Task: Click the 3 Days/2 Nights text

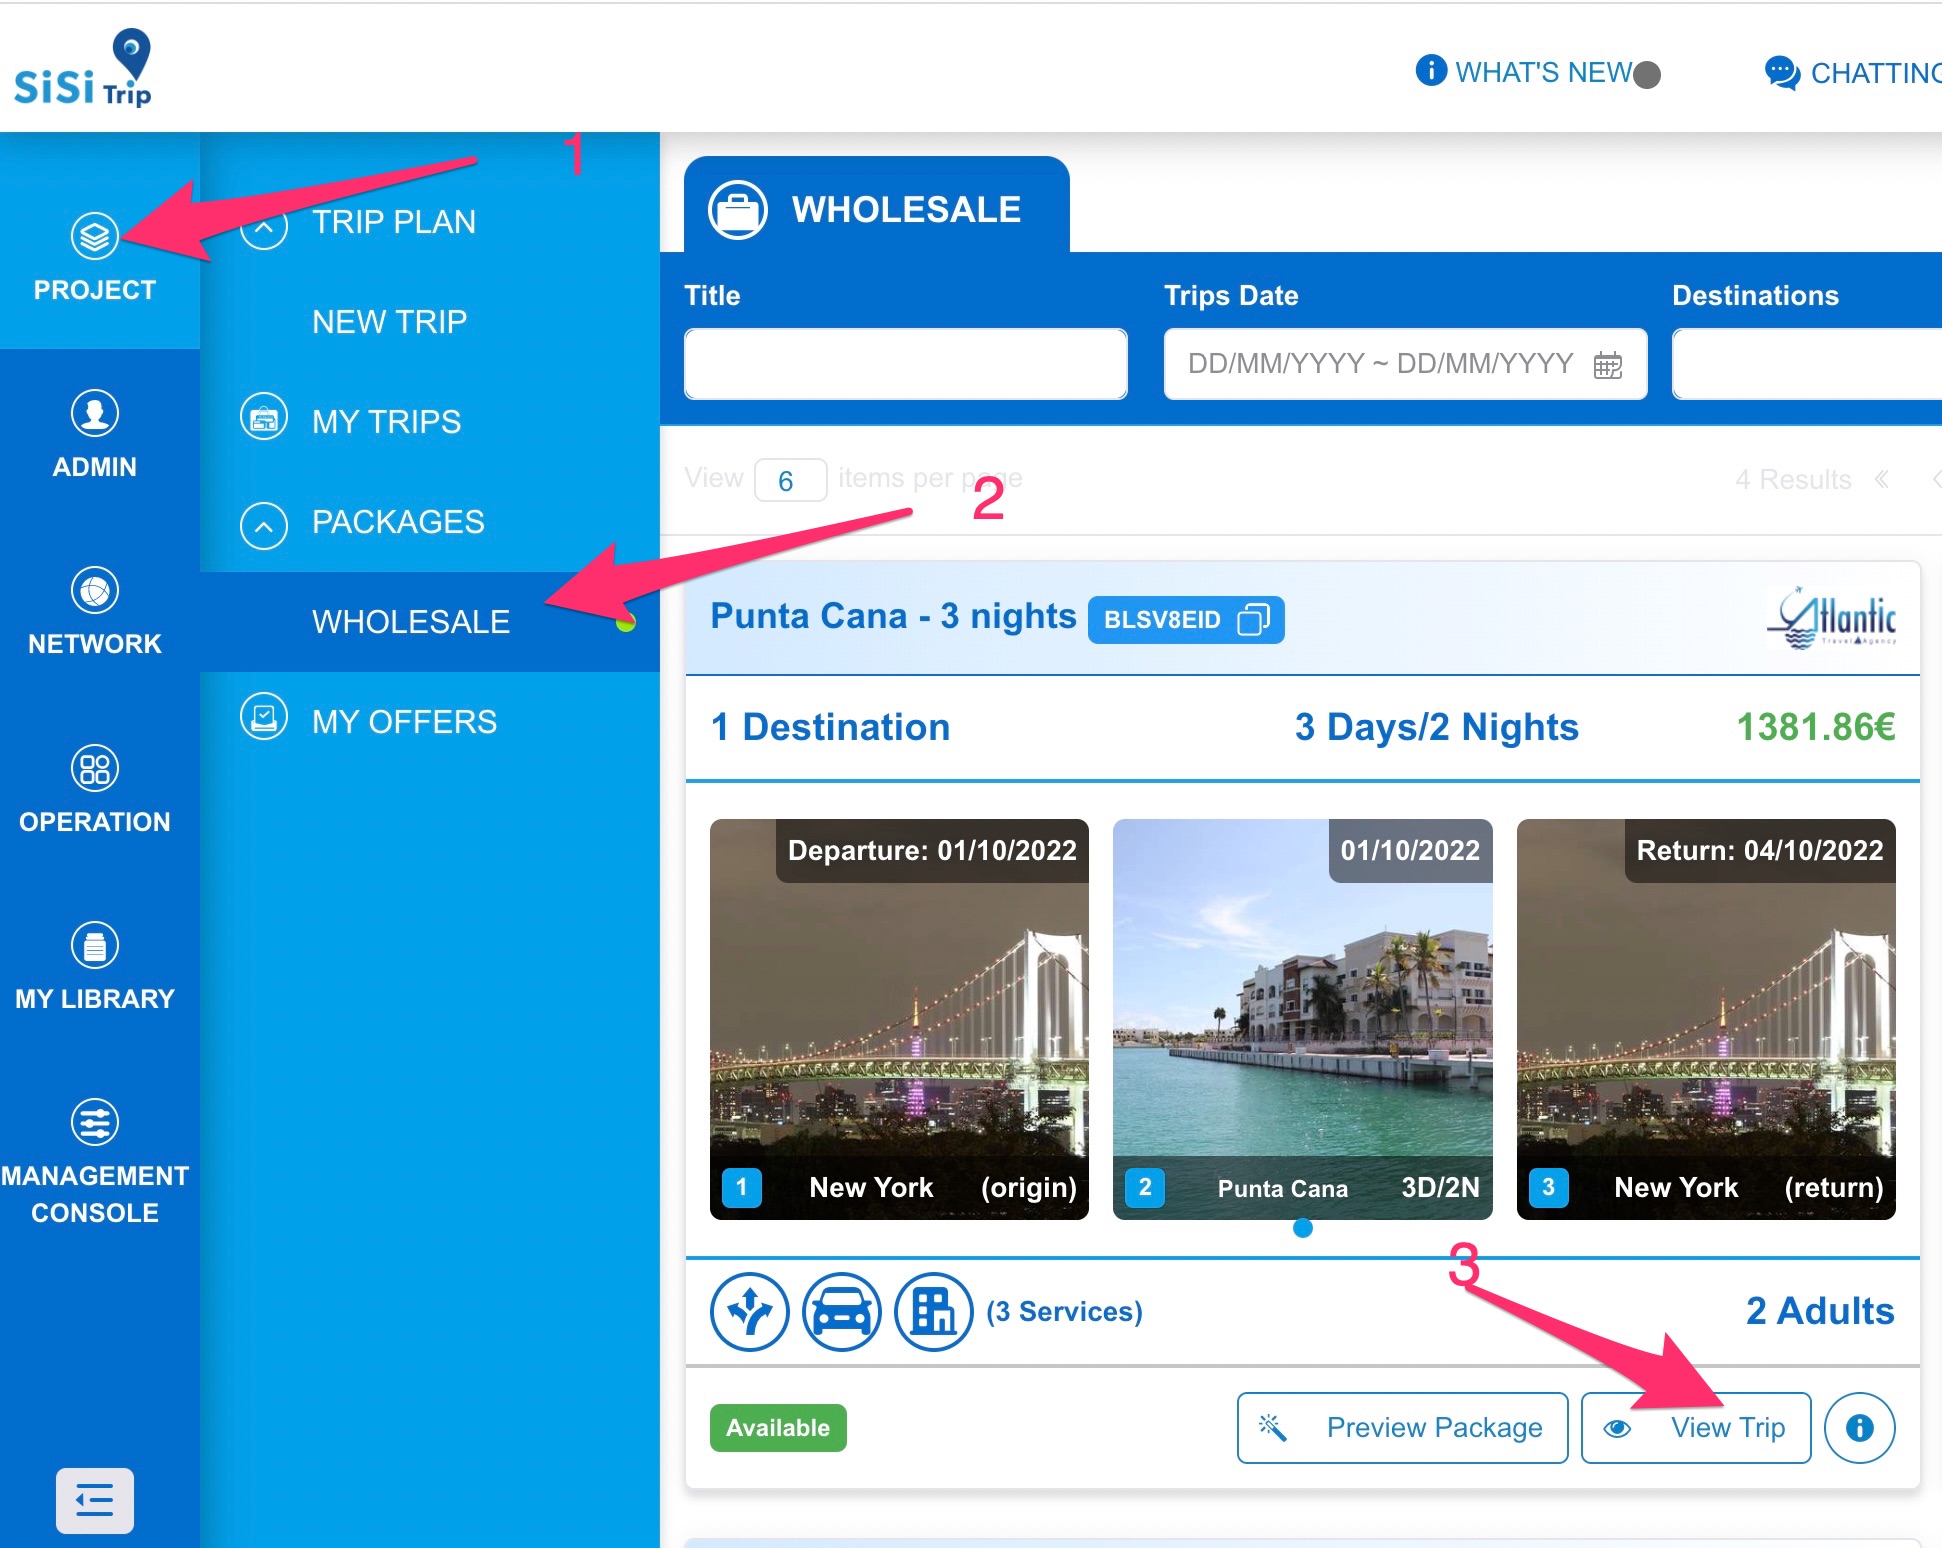Action: pyautogui.click(x=1437, y=727)
